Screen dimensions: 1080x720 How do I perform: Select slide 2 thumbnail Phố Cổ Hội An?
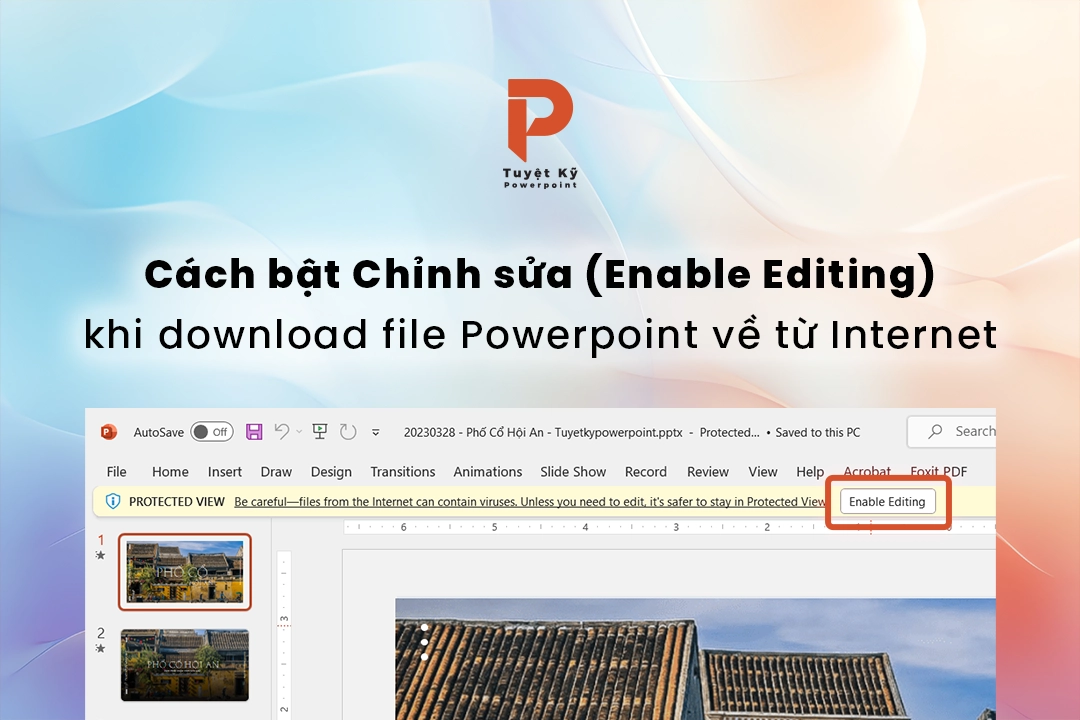click(x=185, y=665)
